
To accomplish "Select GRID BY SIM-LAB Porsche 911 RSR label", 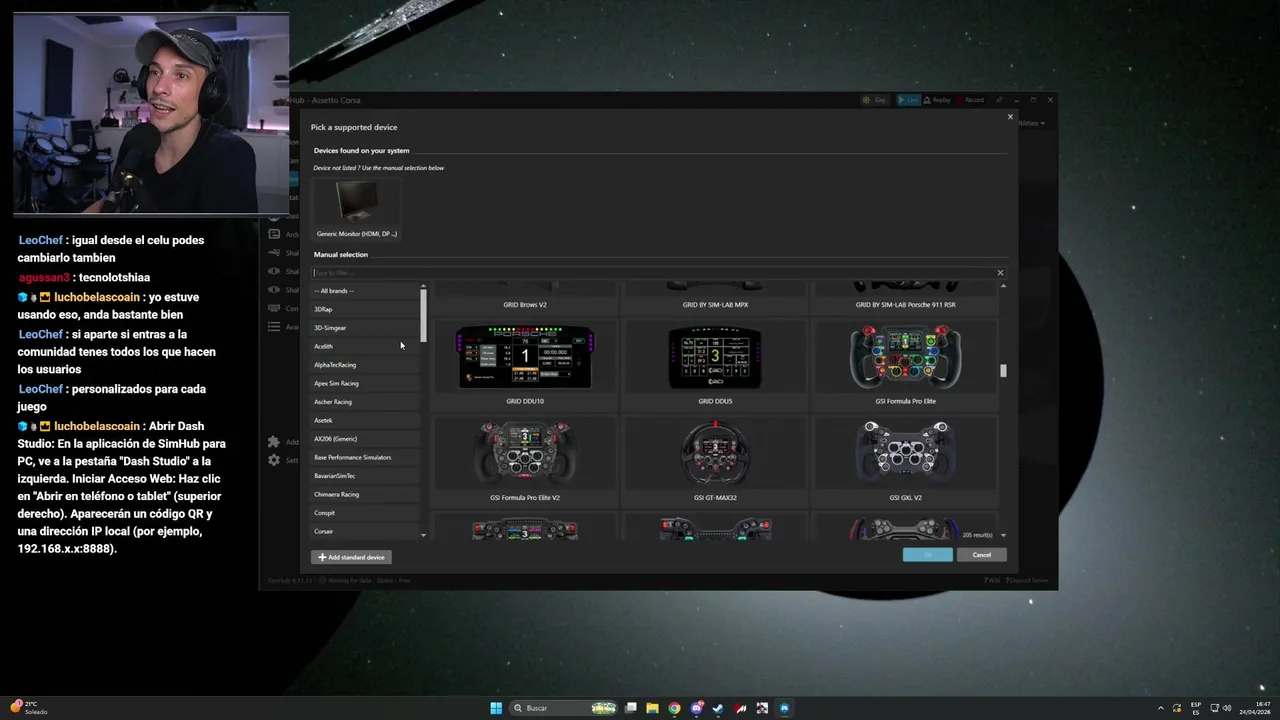I will 905,305.
